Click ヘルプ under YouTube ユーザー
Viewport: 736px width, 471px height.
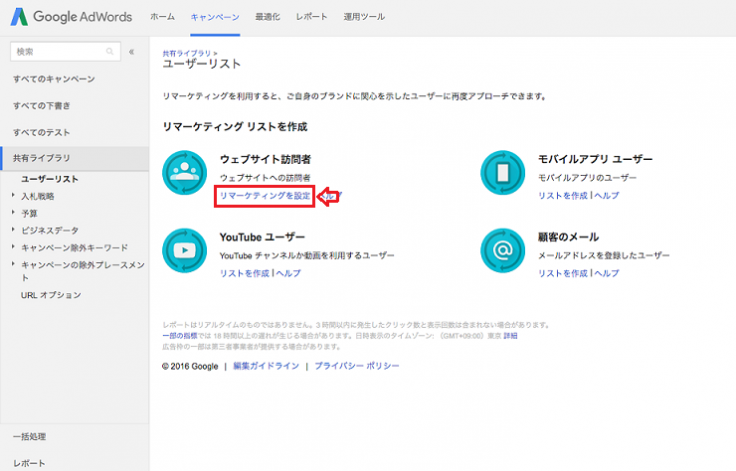coord(288,273)
